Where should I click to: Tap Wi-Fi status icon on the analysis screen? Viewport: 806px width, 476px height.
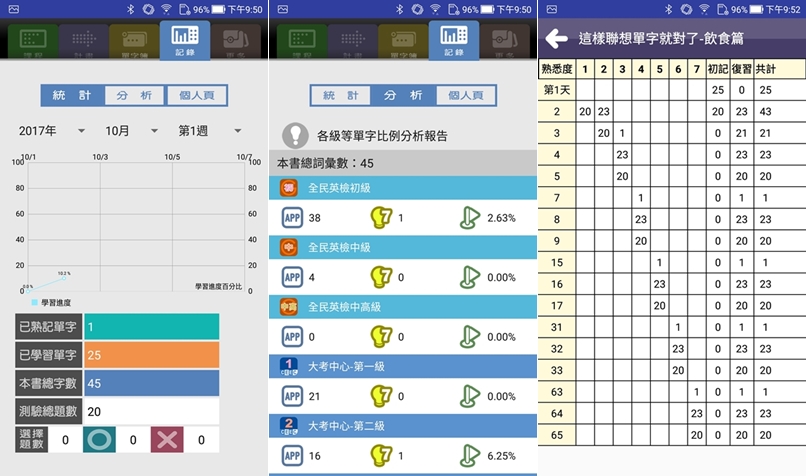pos(435,9)
